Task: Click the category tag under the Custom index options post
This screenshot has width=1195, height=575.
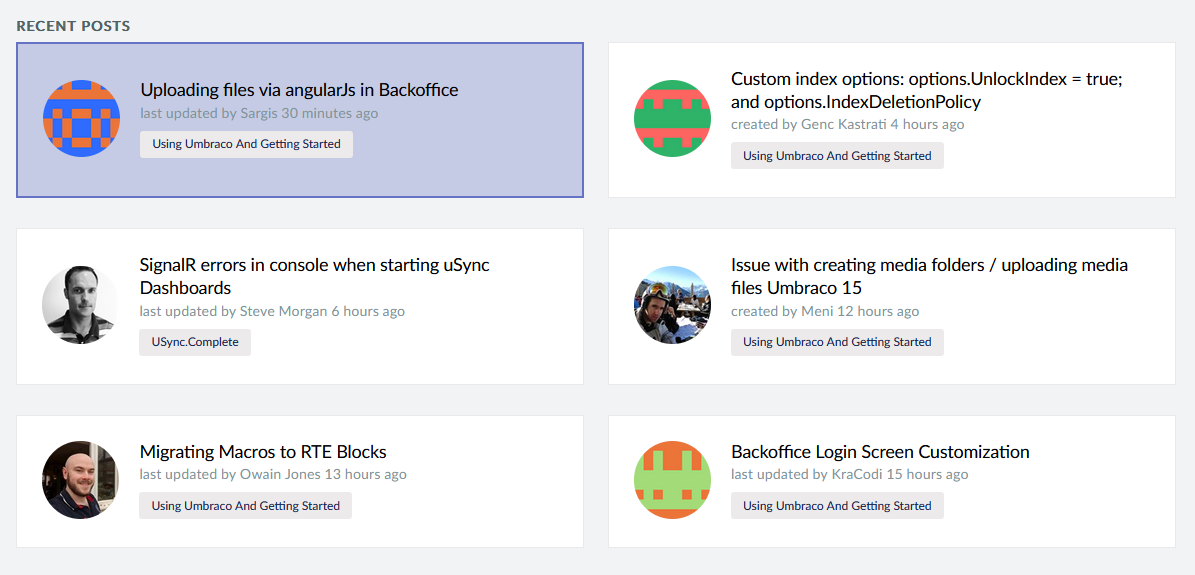Action: coord(837,156)
